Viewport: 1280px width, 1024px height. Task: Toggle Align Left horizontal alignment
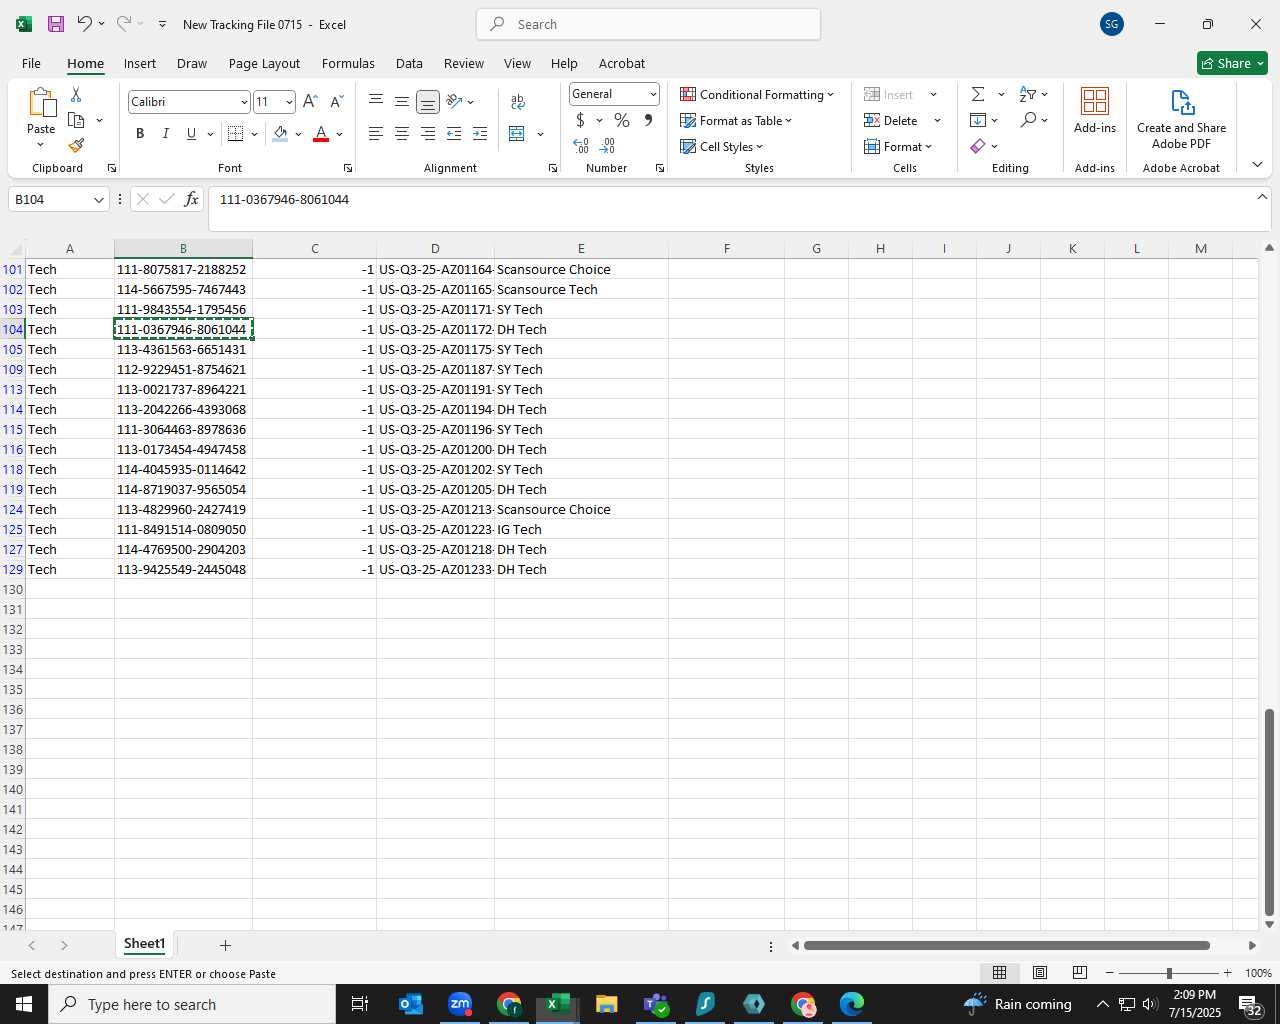(x=376, y=134)
